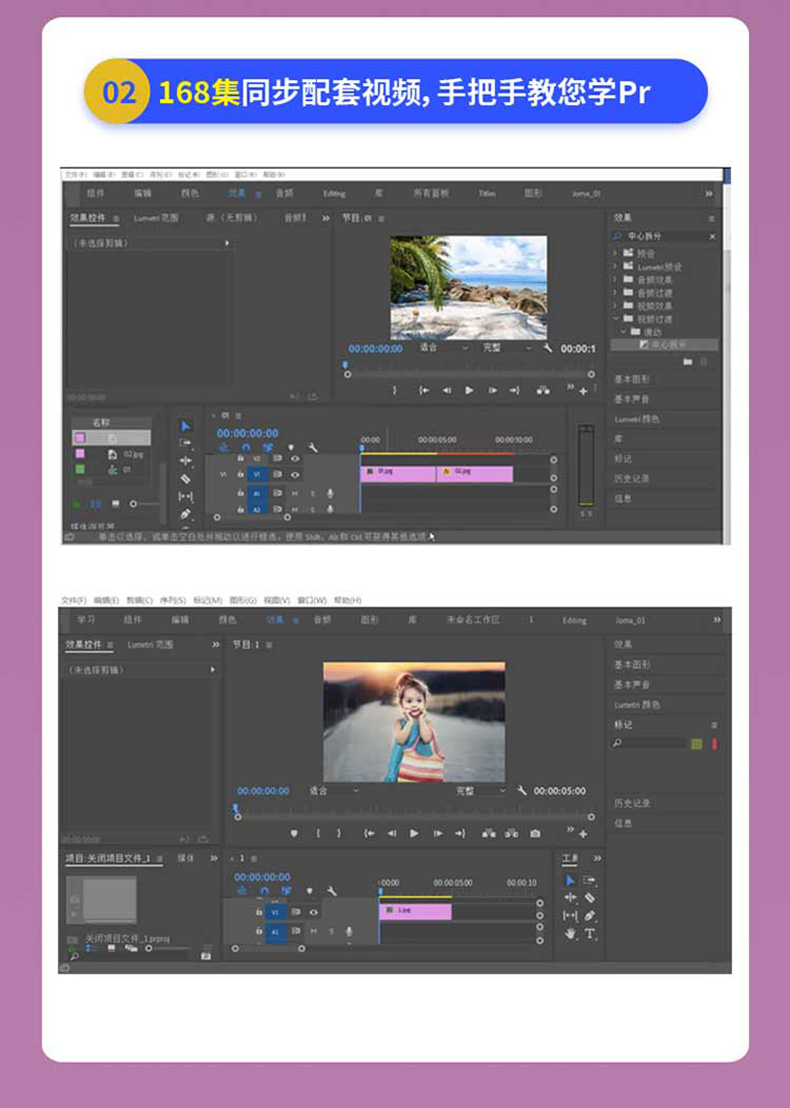Select the Type tool in the tools panel
The width and height of the screenshot is (790, 1108).
point(590,933)
